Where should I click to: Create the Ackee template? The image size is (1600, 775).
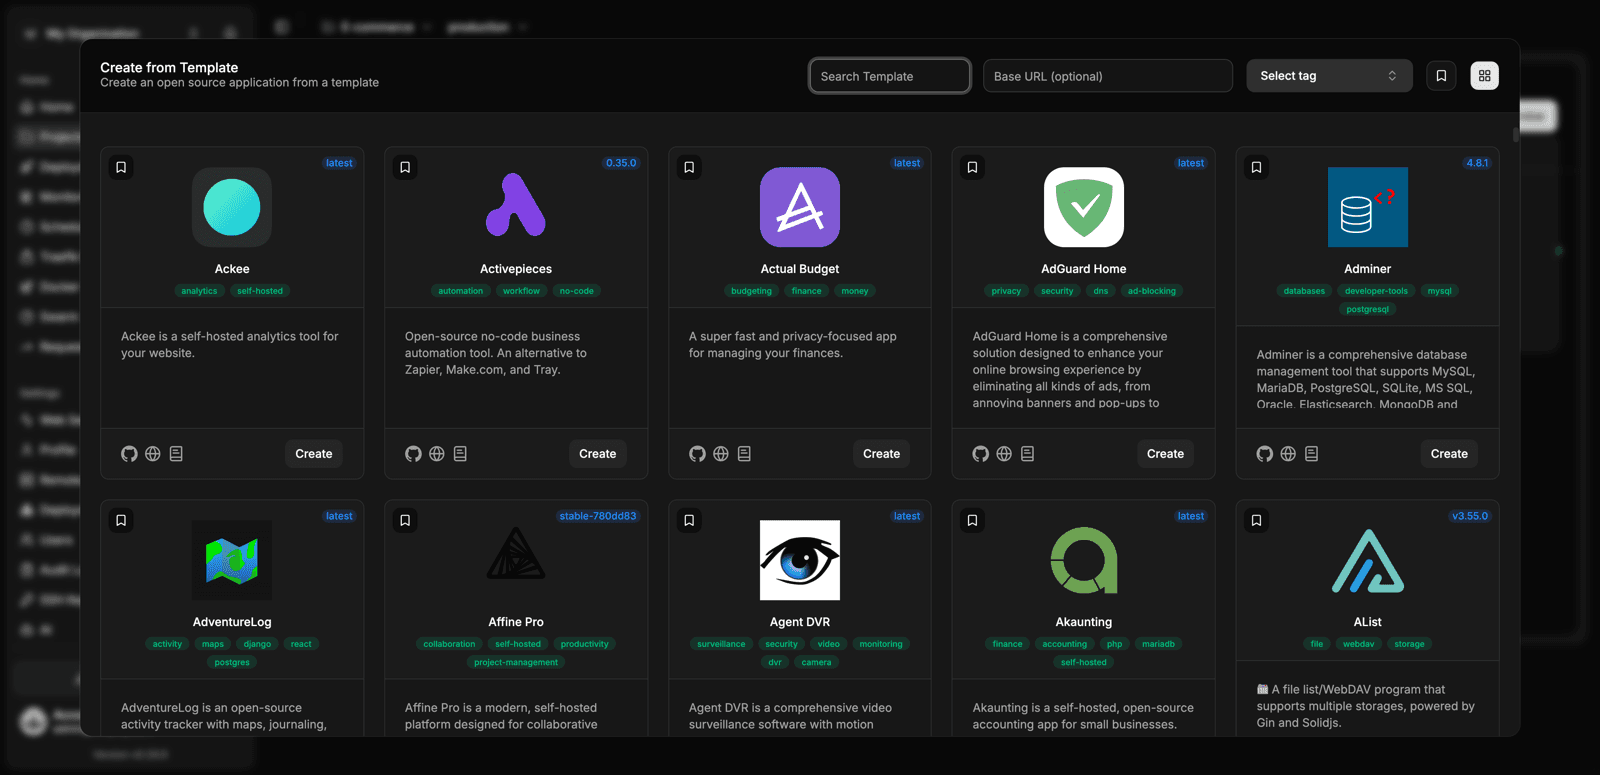click(314, 454)
